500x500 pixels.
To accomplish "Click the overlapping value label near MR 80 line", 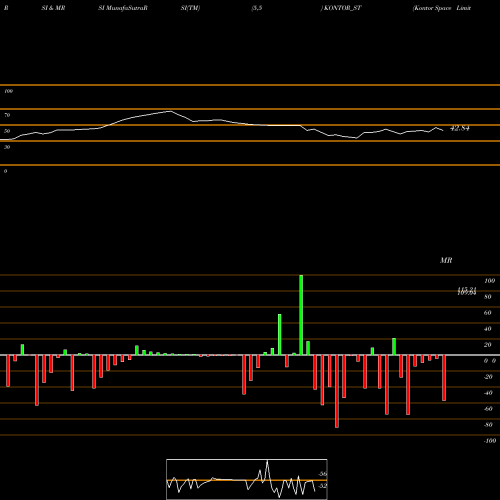I will click(x=467, y=291).
